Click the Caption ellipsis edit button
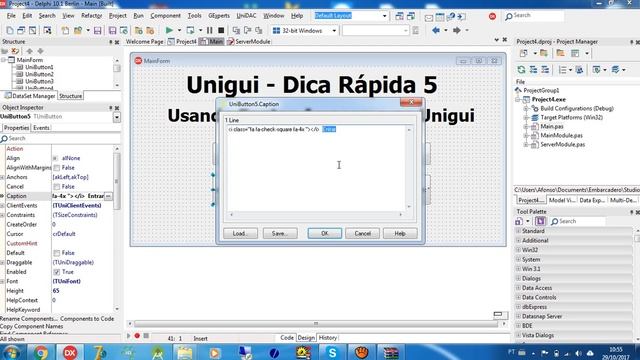 [108, 196]
